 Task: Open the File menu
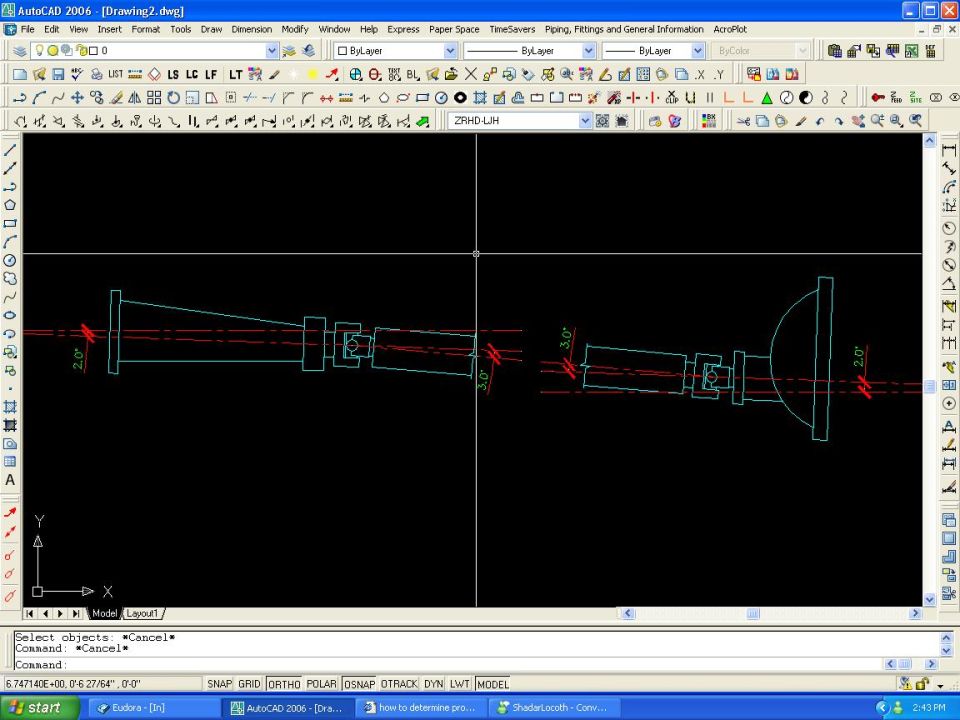pyautogui.click(x=28, y=29)
